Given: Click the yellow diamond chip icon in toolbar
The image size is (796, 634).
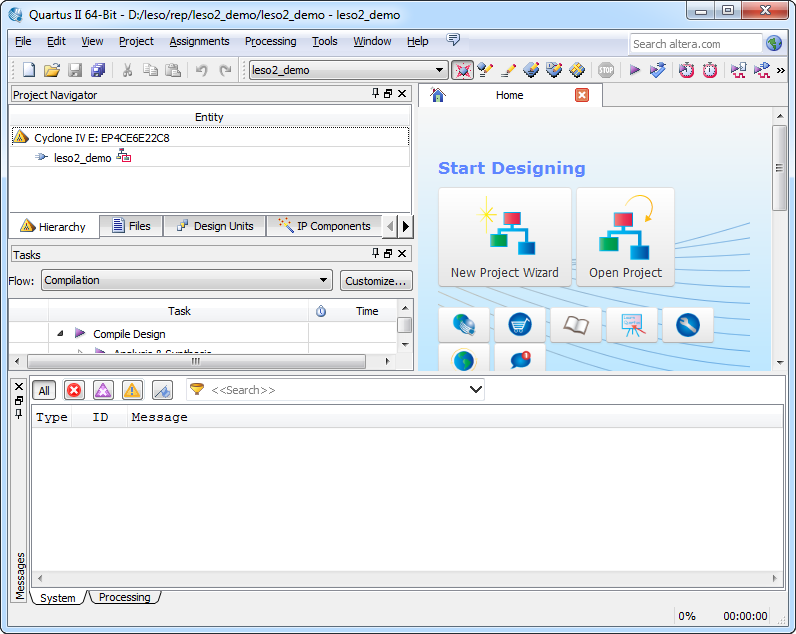Looking at the screenshot, I should pyautogui.click(x=577, y=70).
